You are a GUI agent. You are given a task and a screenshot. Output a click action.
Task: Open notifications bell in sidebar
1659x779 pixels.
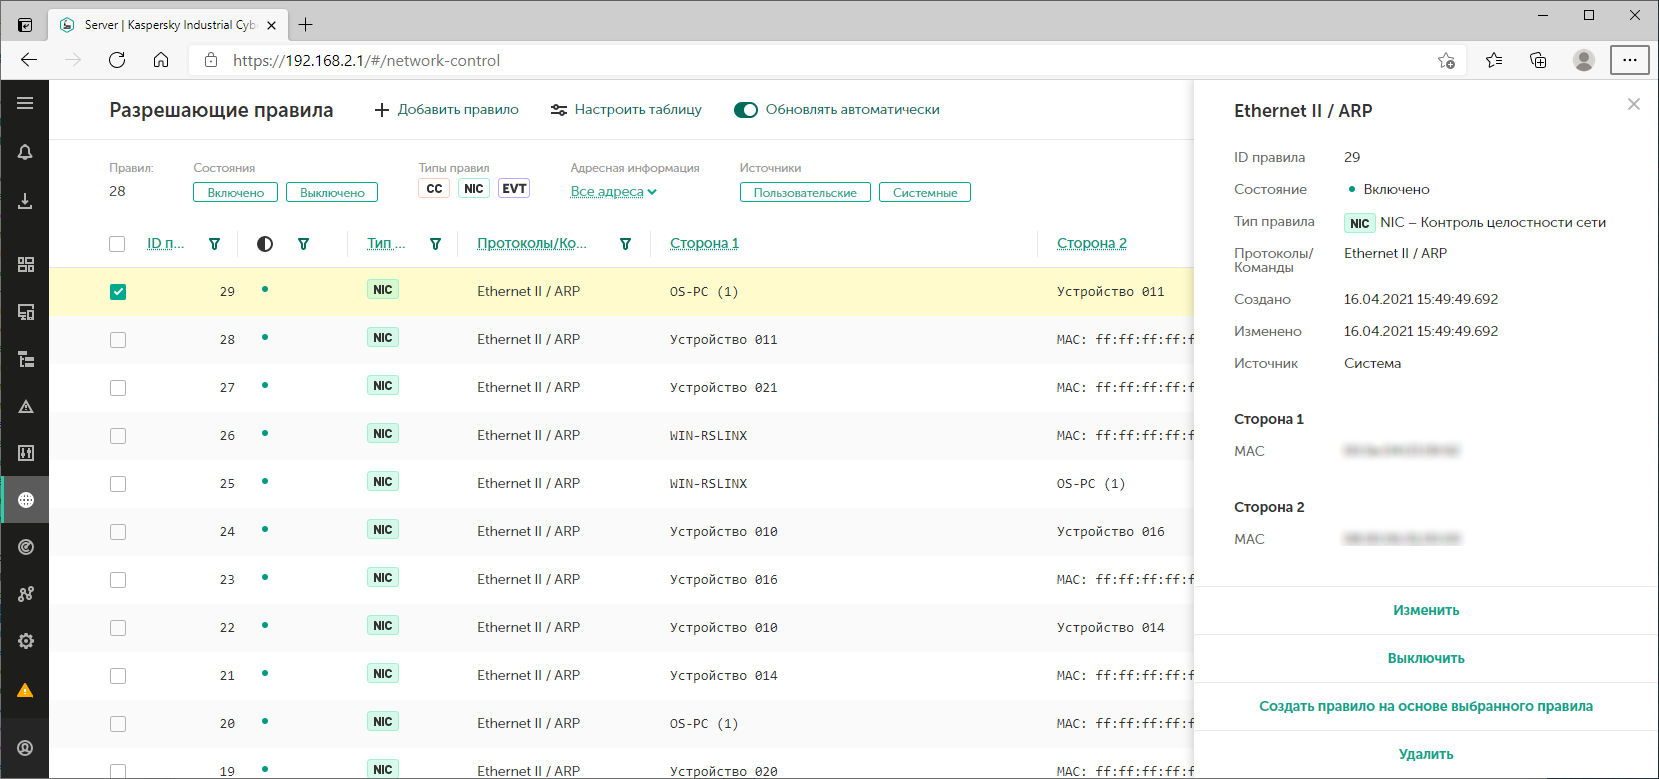pos(25,152)
